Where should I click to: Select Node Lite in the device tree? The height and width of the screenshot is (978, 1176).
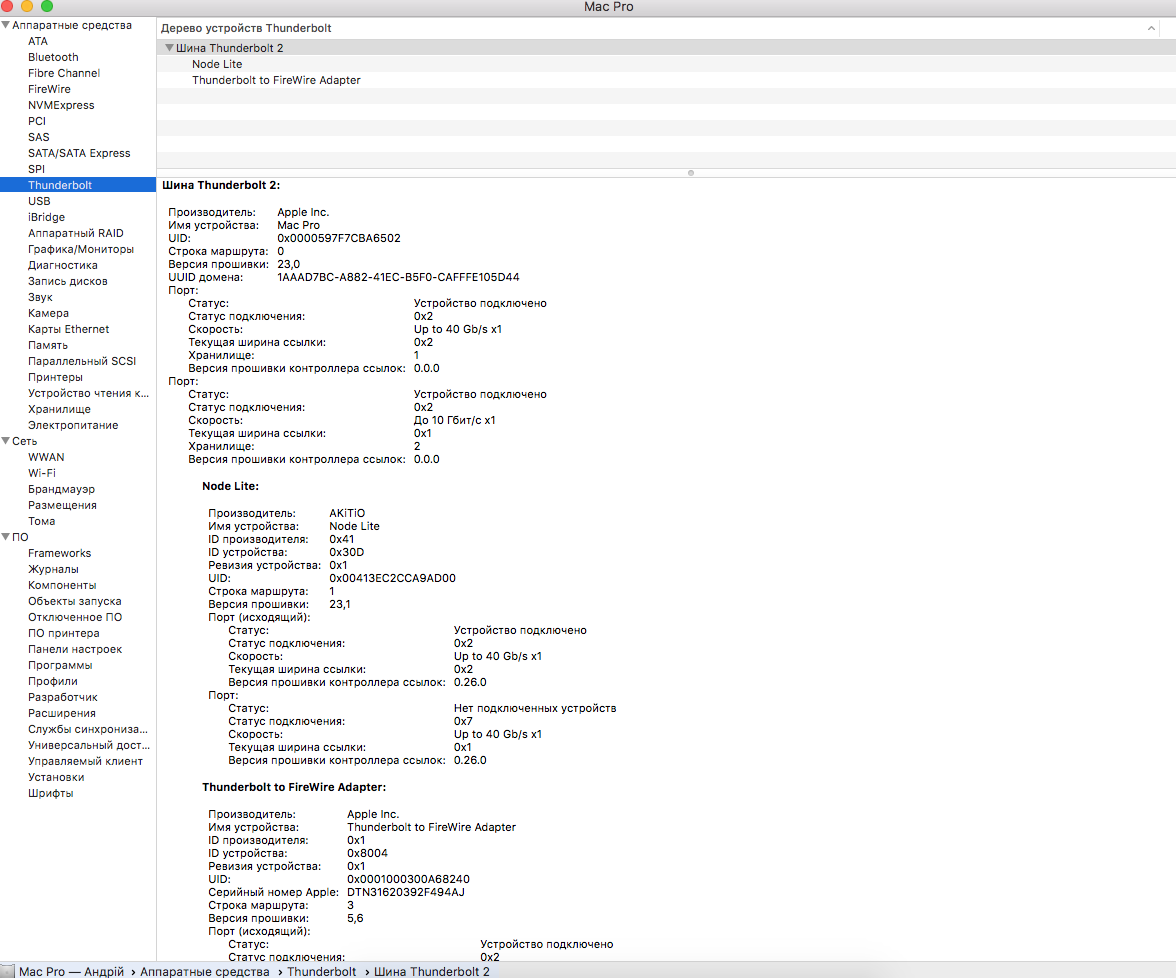pos(217,64)
